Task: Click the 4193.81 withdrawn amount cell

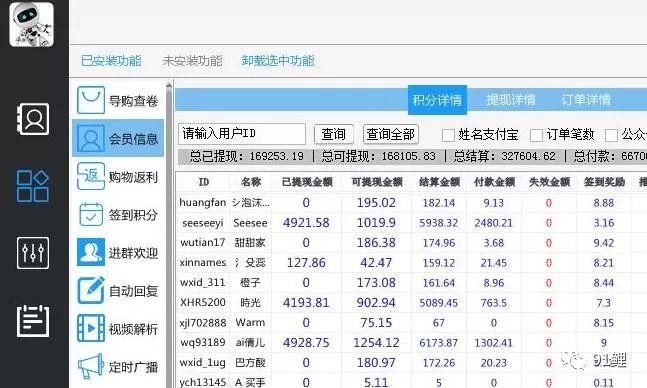Action: click(x=306, y=303)
